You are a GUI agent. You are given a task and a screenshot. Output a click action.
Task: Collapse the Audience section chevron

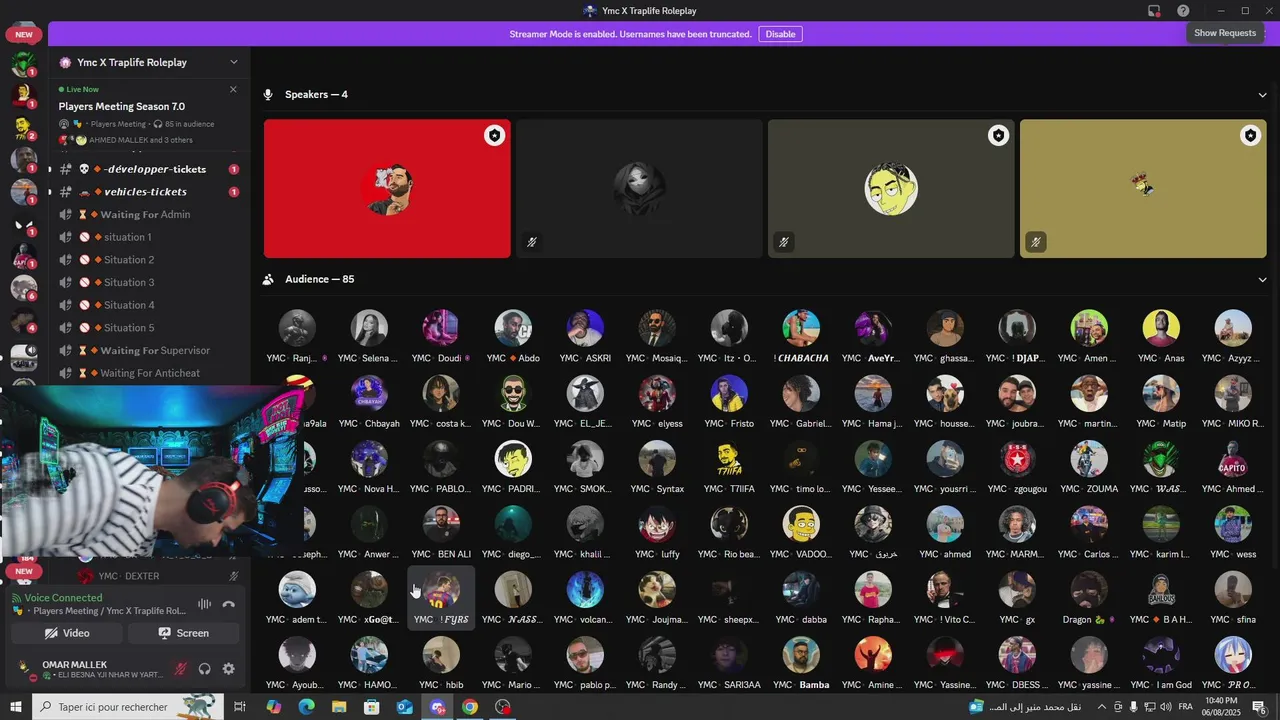(x=1262, y=280)
